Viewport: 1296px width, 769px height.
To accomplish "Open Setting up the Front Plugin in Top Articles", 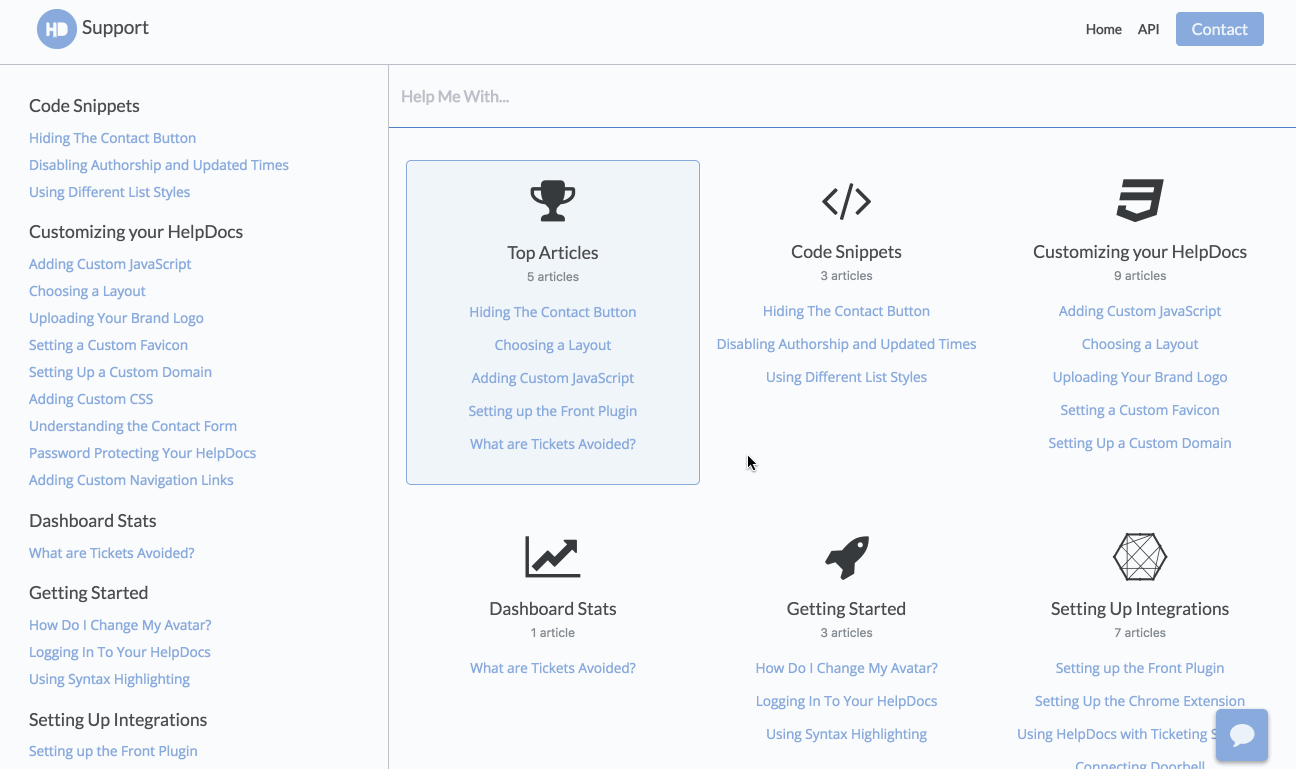I will [552, 411].
